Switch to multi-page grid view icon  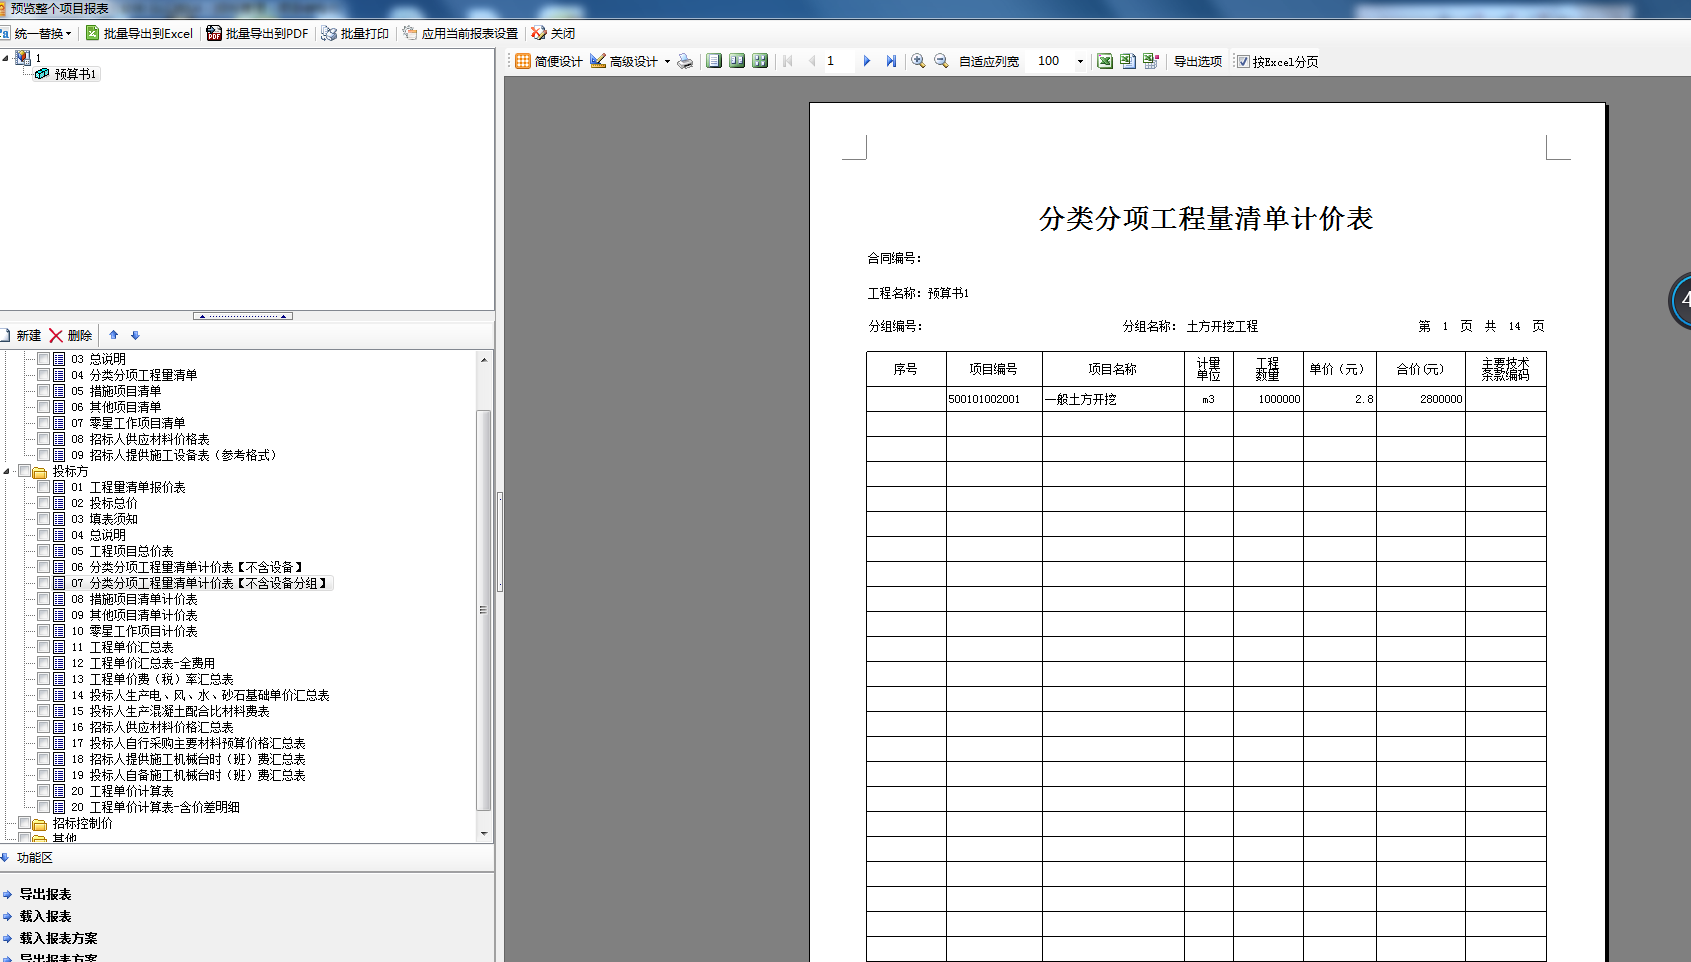(x=760, y=61)
